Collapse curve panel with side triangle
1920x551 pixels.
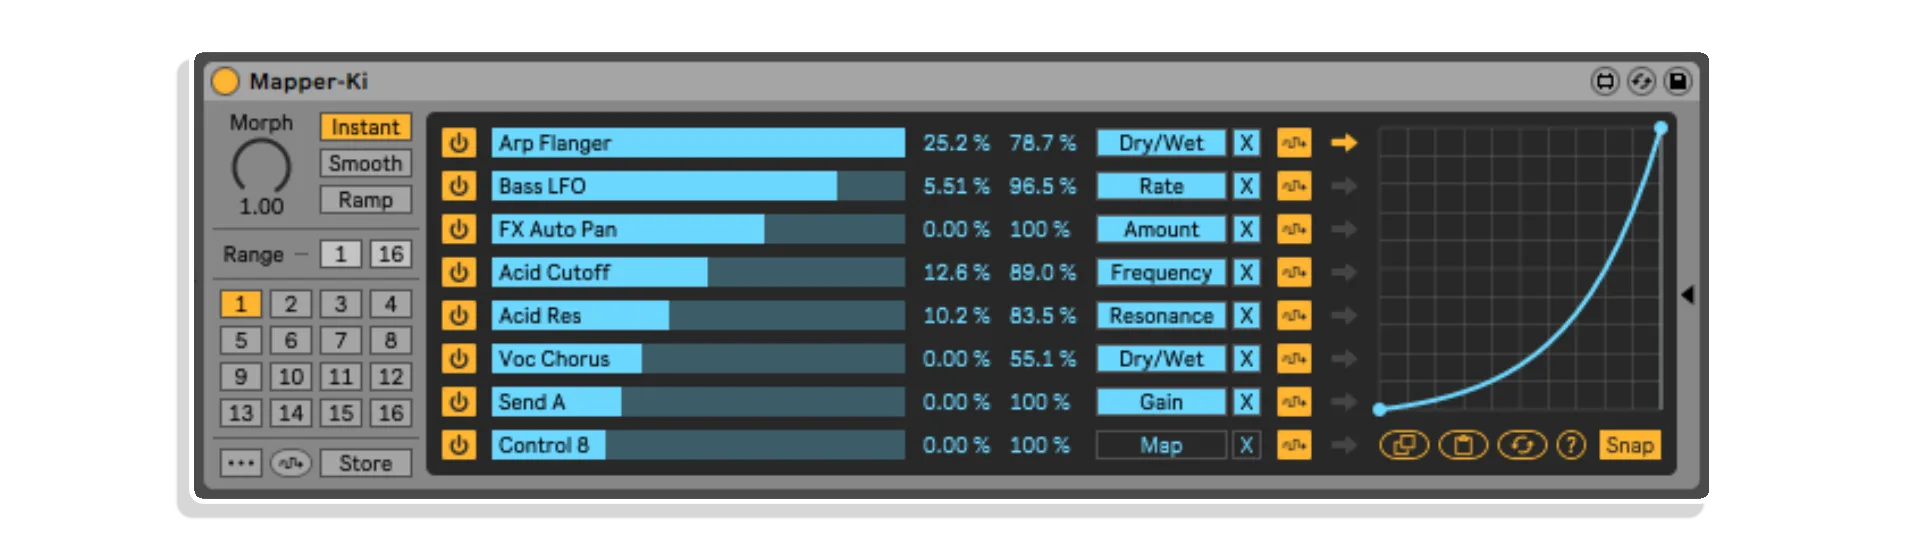tap(1688, 295)
